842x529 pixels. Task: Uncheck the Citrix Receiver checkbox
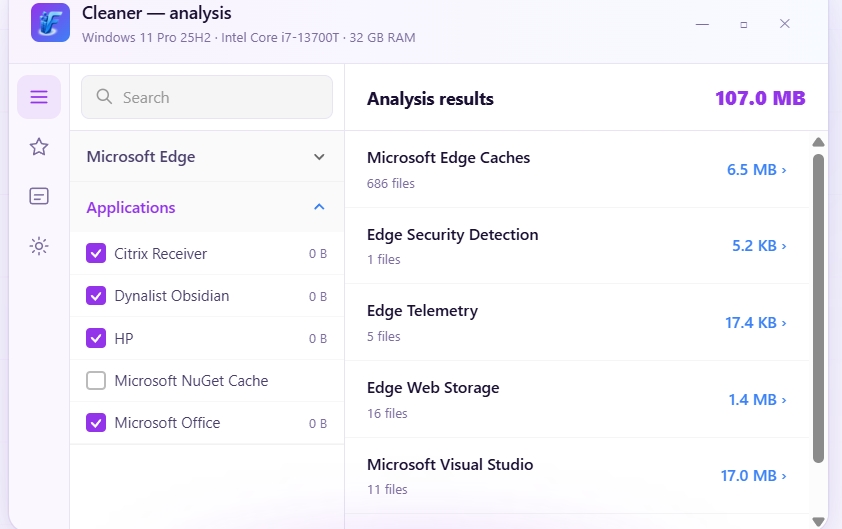(x=96, y=253)
